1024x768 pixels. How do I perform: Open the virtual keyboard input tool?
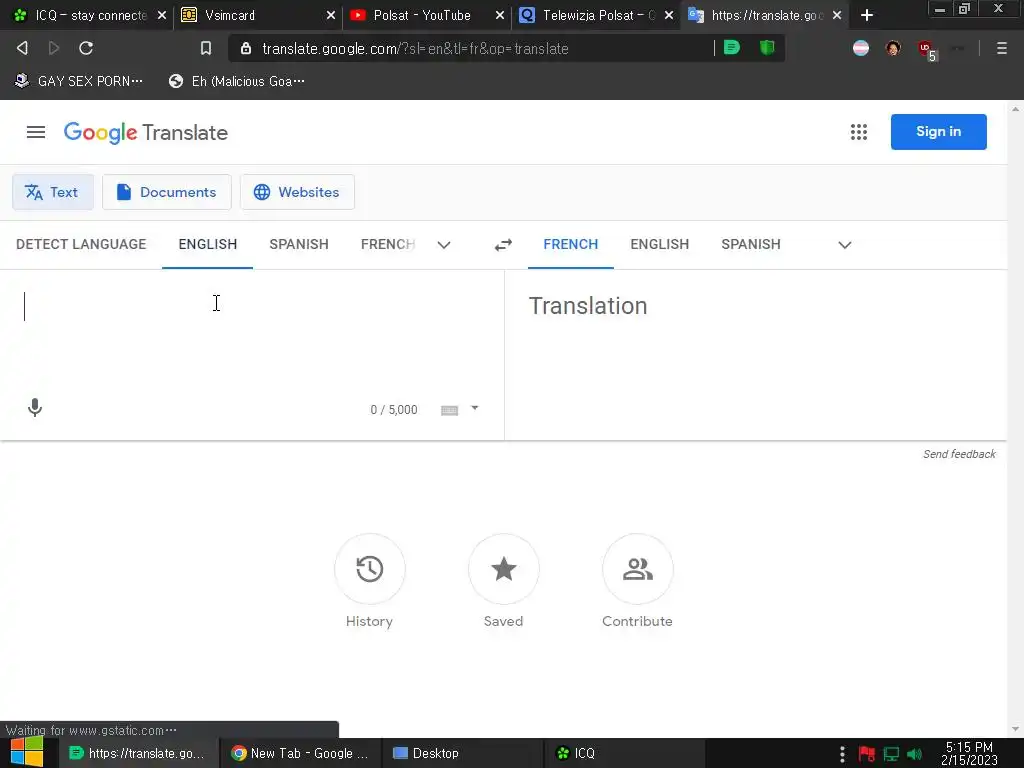(x=449, y=410)
